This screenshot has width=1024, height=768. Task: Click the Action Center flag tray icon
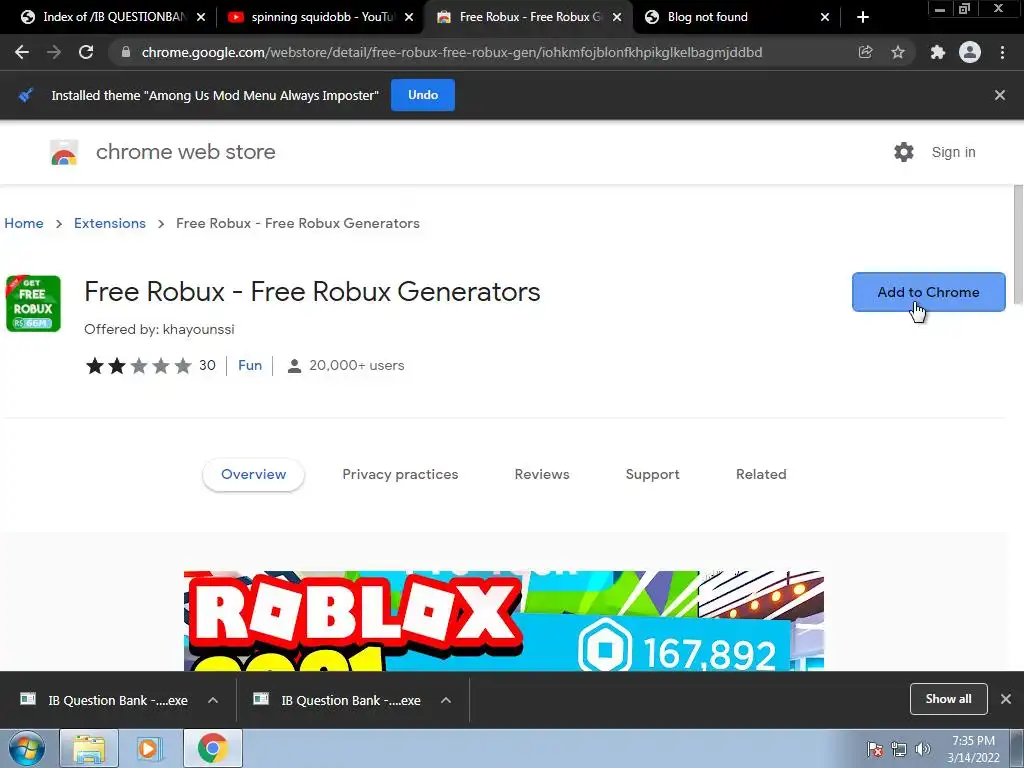[875, 749]
